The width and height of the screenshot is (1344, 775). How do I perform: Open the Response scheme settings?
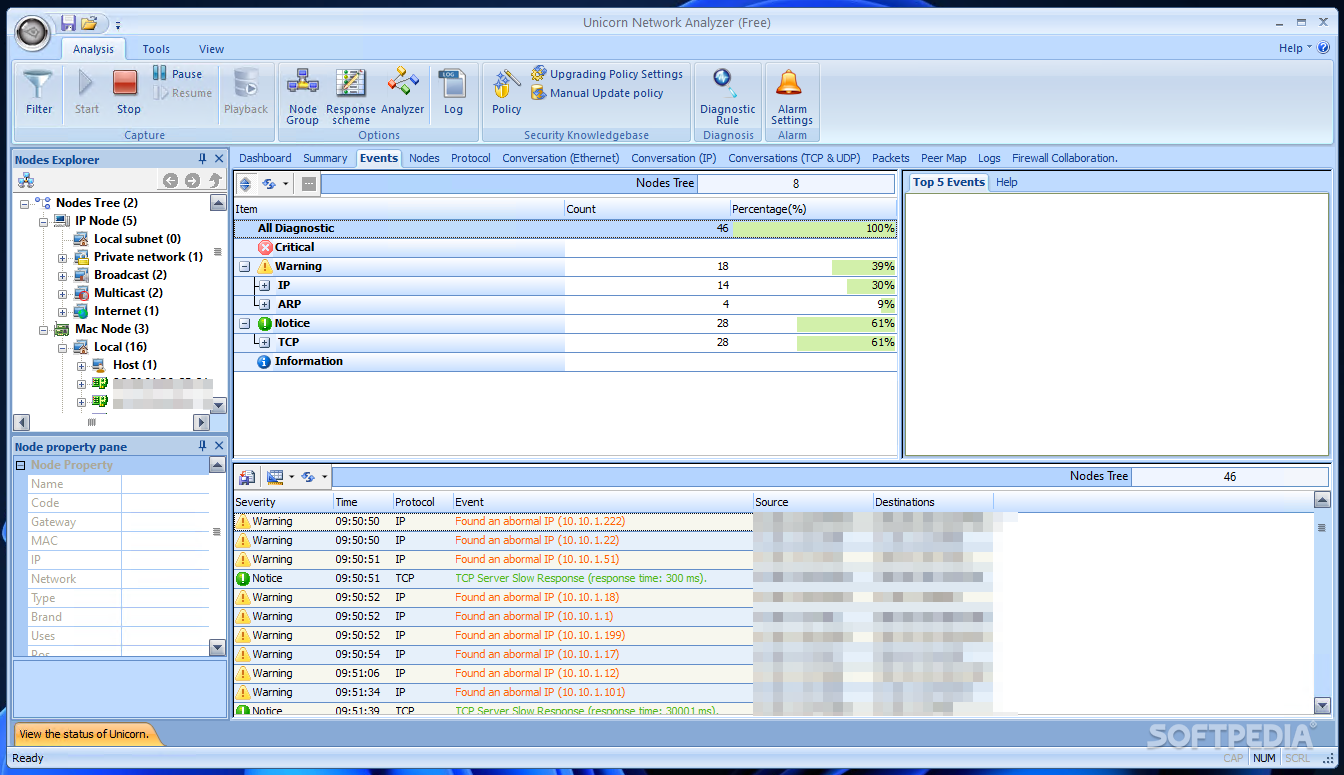coord(351,96)
